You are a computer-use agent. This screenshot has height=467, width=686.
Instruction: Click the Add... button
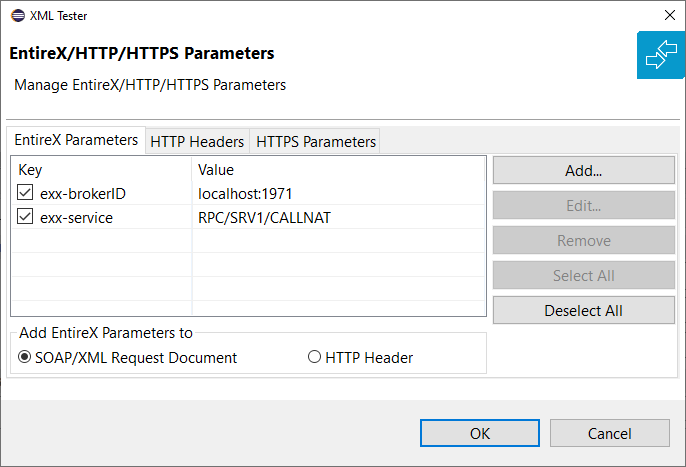(x=584, y=171)
